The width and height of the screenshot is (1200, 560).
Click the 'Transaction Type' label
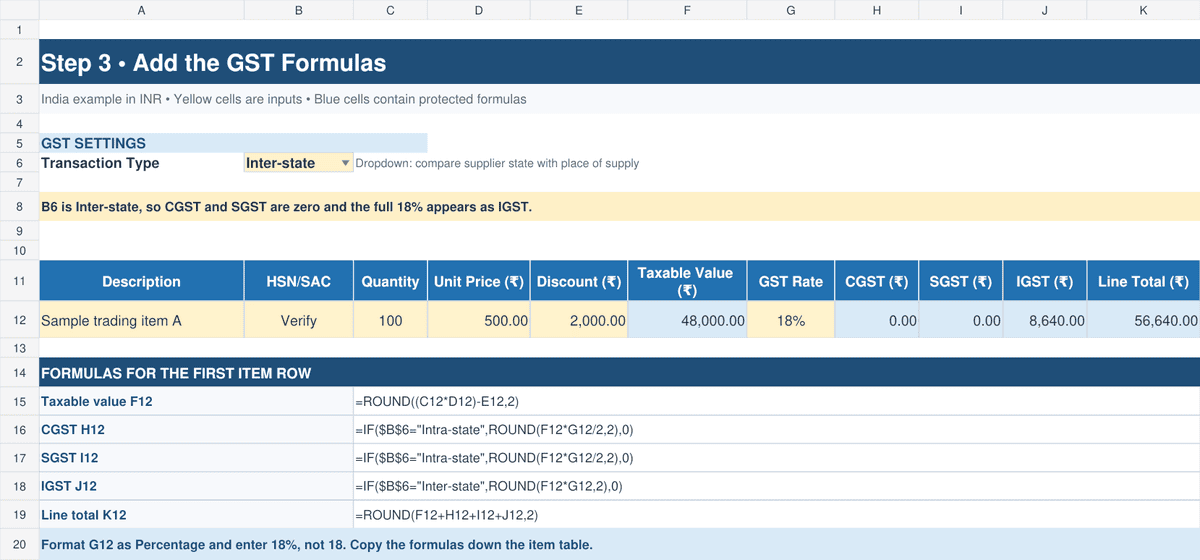click(100, 163)
